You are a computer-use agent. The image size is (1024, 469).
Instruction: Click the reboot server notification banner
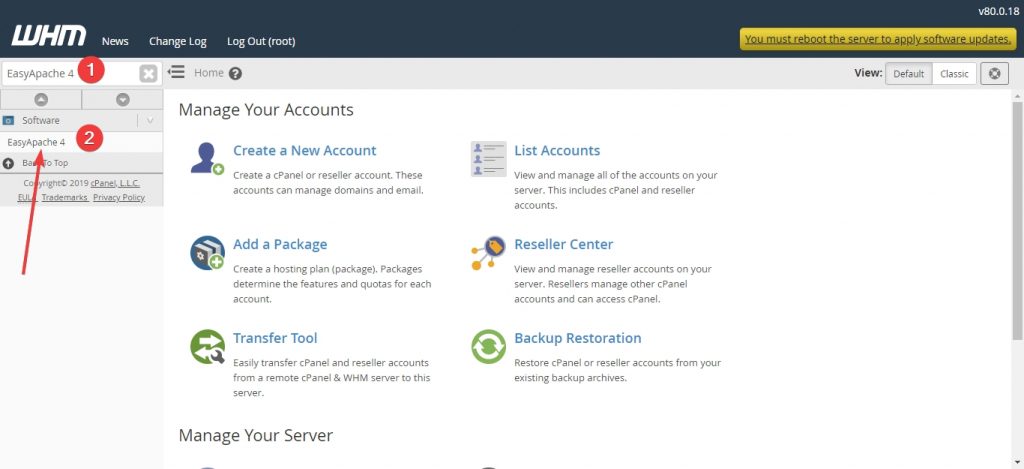point(878,39)
